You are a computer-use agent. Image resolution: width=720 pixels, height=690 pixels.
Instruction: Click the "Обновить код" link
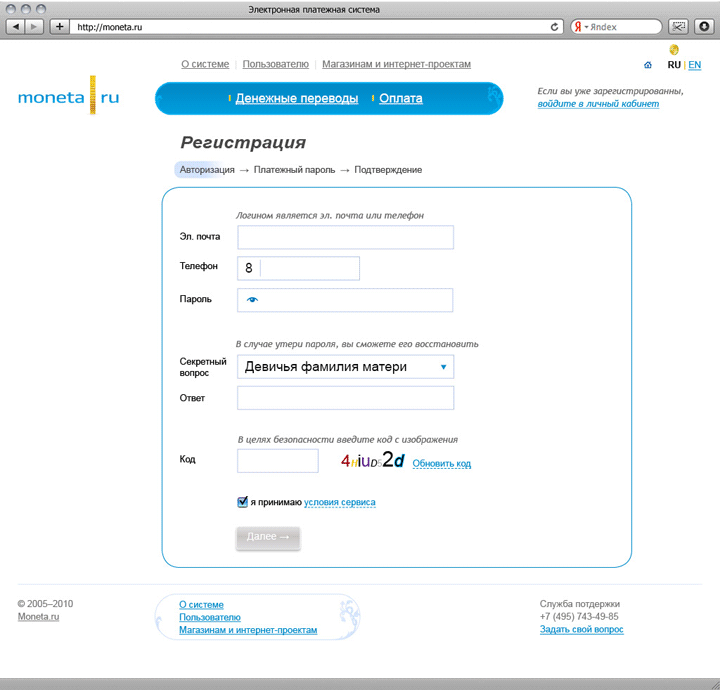click(x=442, y=464)
